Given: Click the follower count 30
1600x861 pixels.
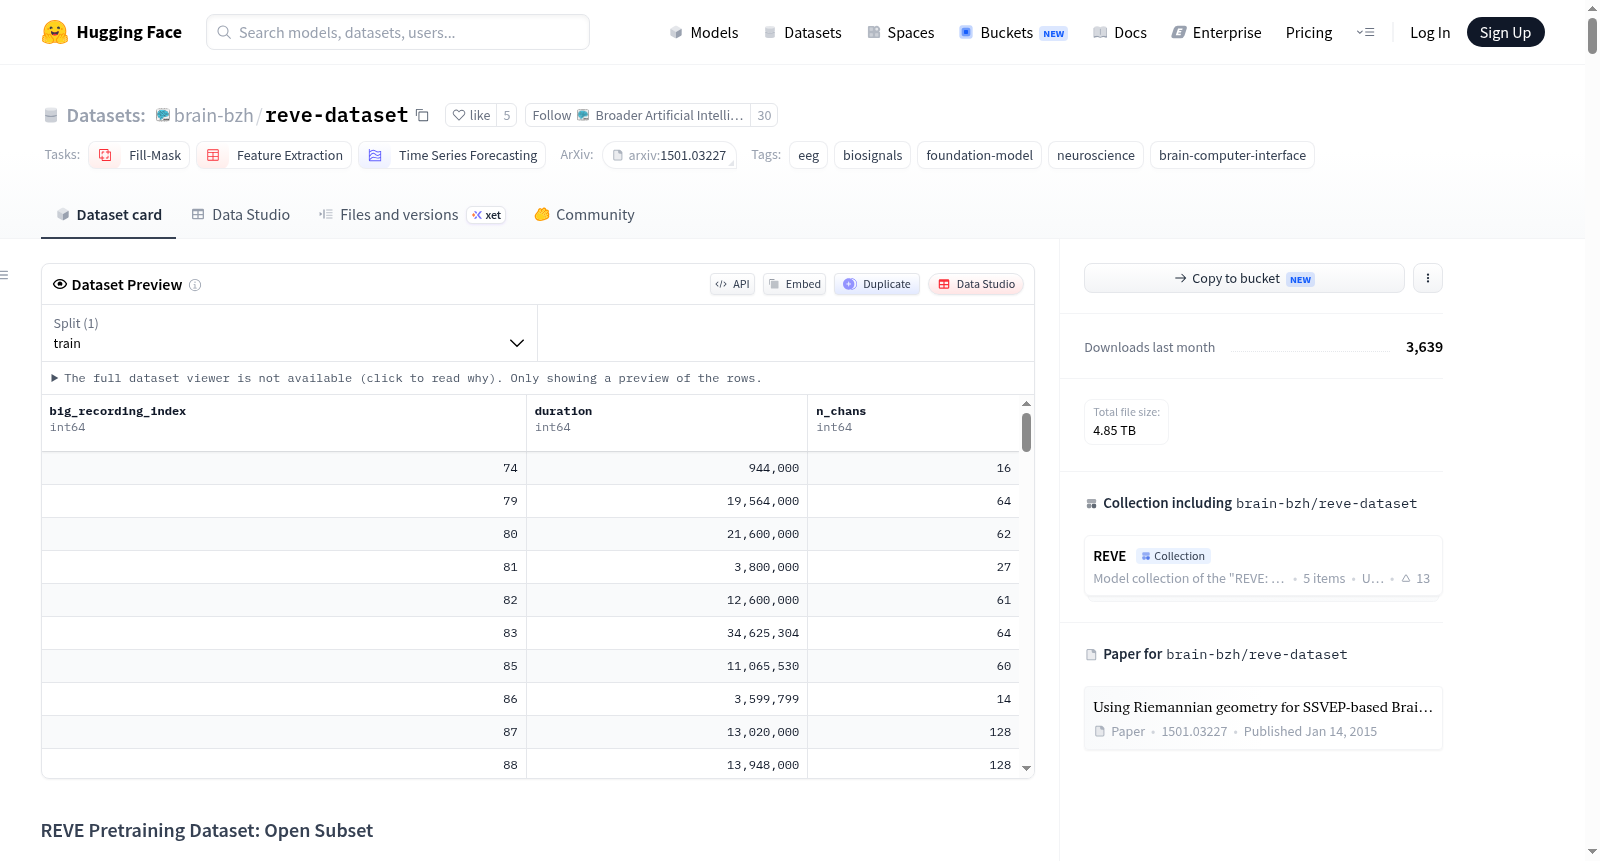Looking at the screenshot, I should (x=764, y=116).
